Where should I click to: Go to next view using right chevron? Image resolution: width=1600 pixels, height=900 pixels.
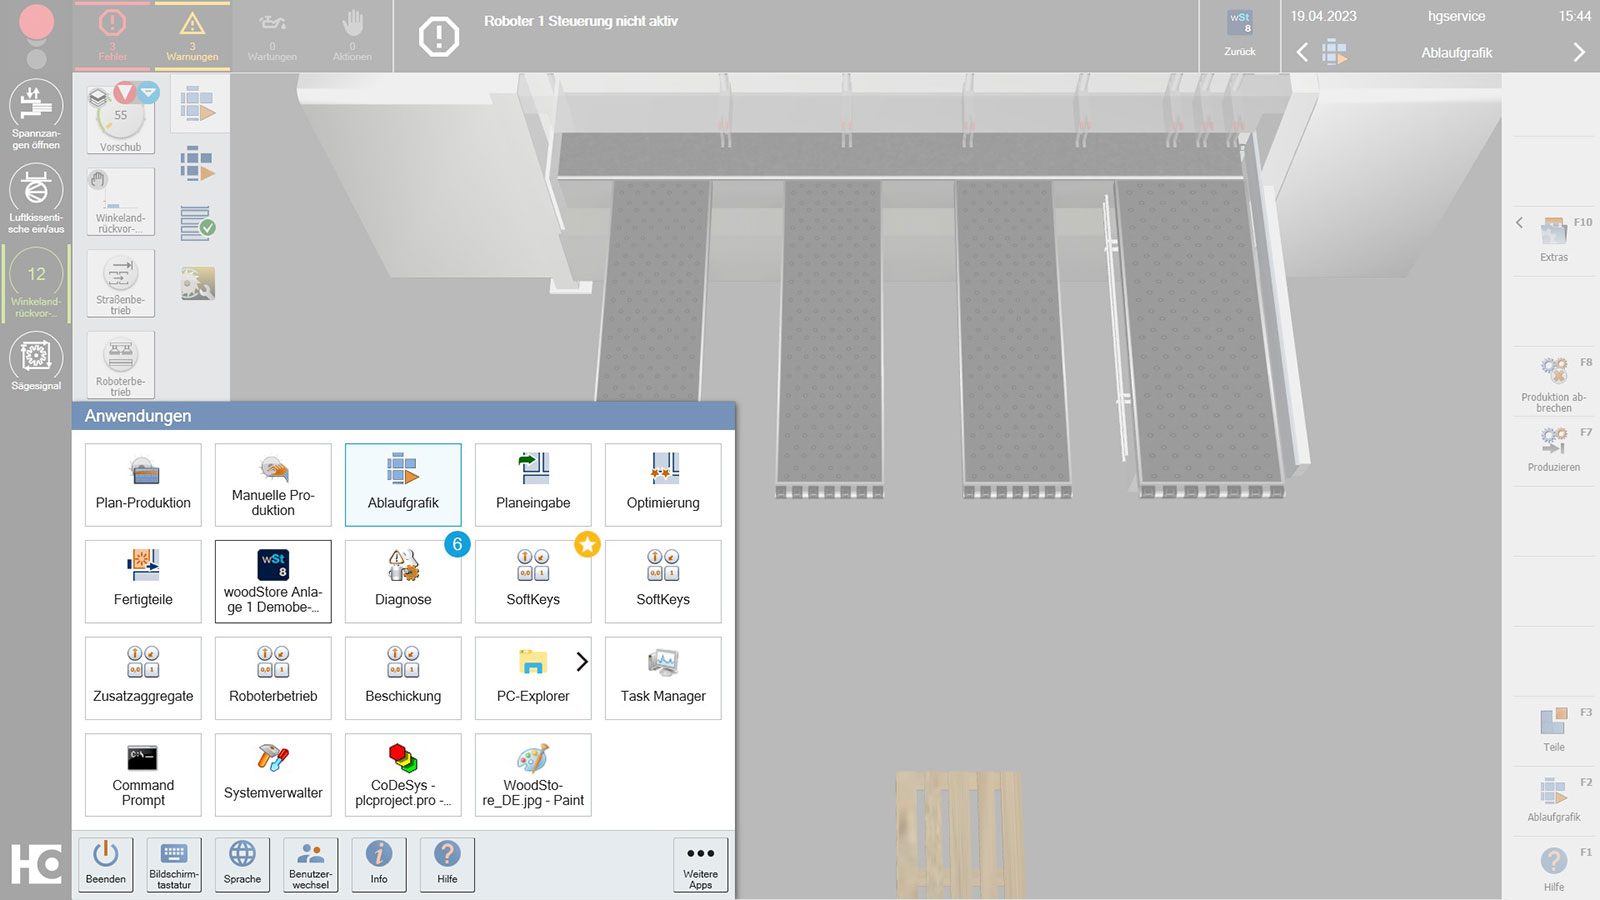1579,52
